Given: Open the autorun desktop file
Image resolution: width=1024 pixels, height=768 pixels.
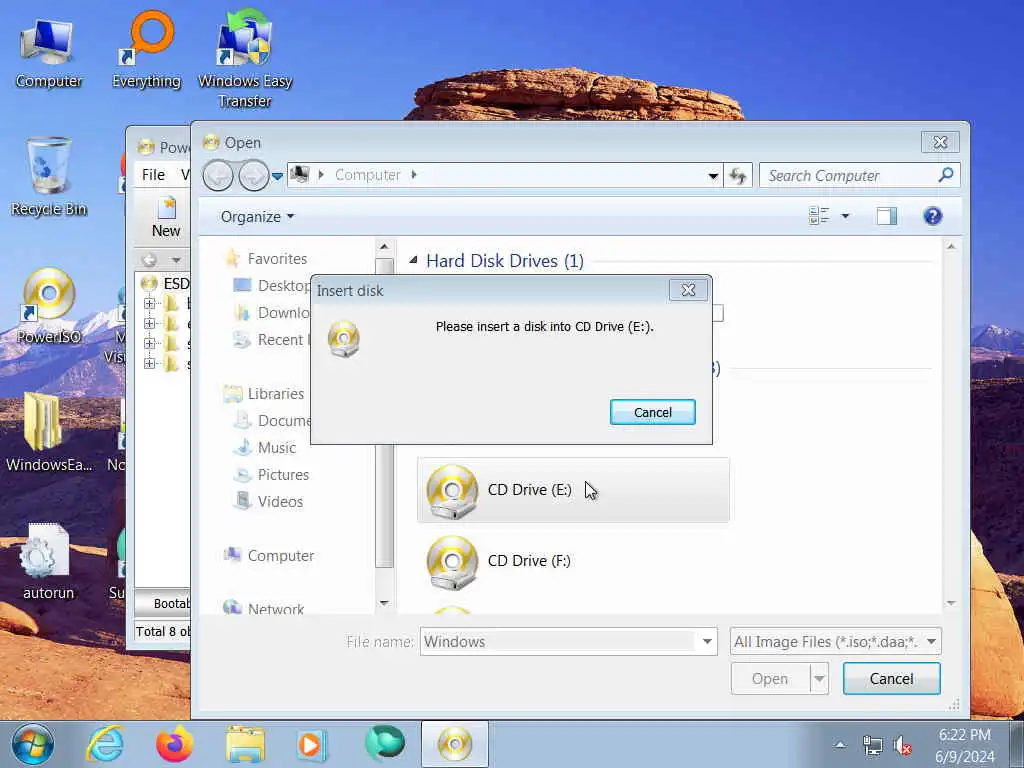Looking at the screenshot, I should (48, 562).
